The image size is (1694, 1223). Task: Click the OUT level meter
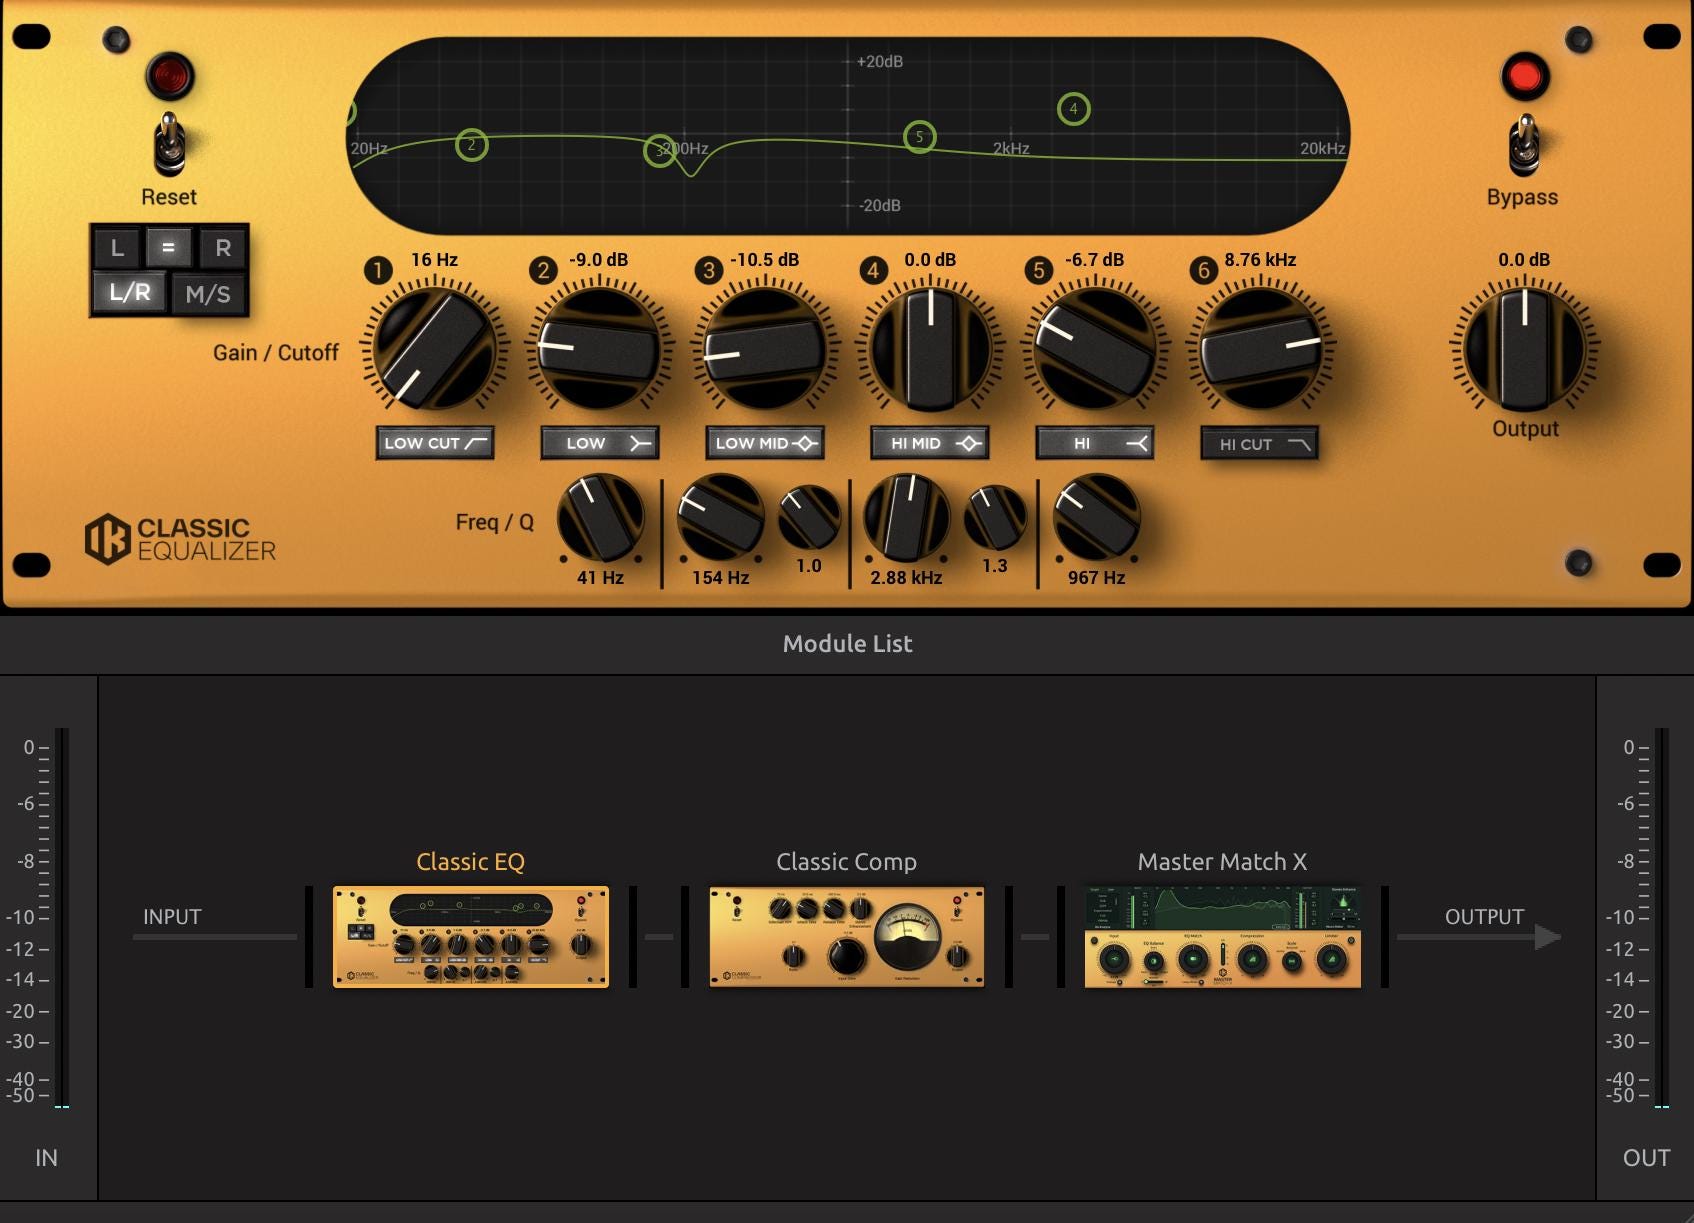[x=1661, y=917]
